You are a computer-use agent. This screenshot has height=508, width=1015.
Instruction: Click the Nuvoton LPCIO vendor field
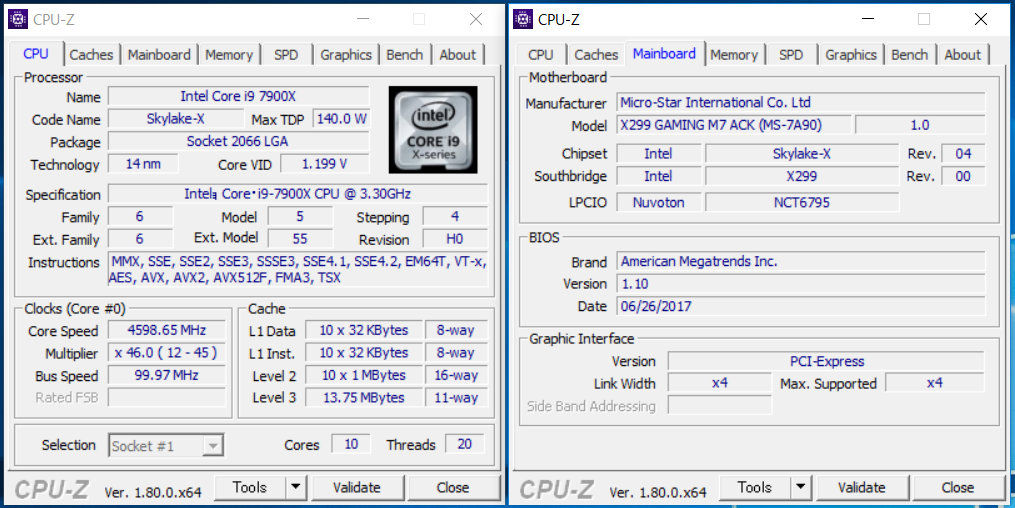click(658, 203)
